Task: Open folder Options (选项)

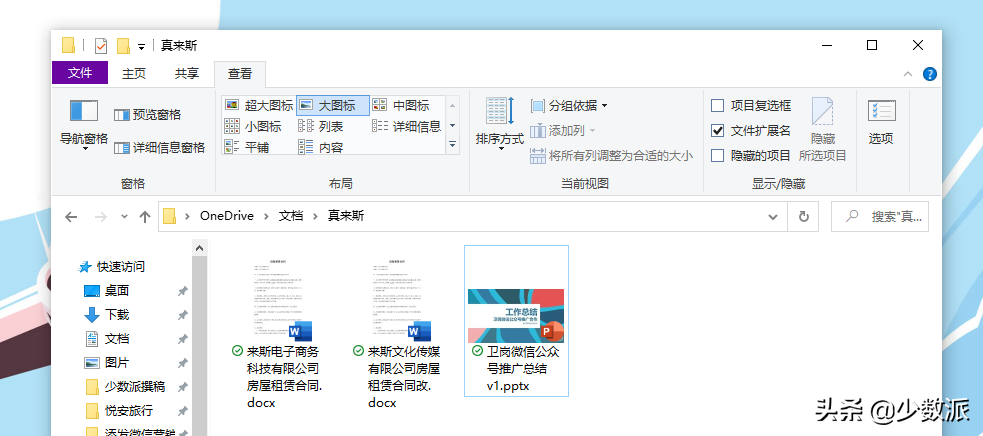Action: (881, 122)
